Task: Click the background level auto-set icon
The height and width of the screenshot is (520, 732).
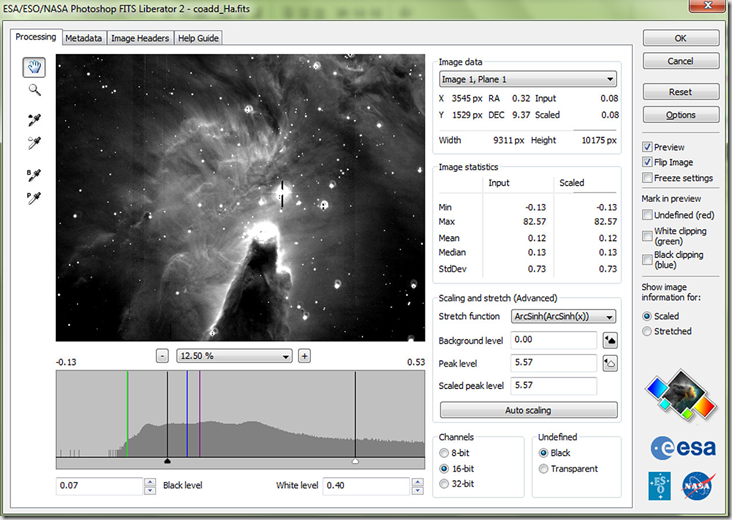Action: point(610,340)
